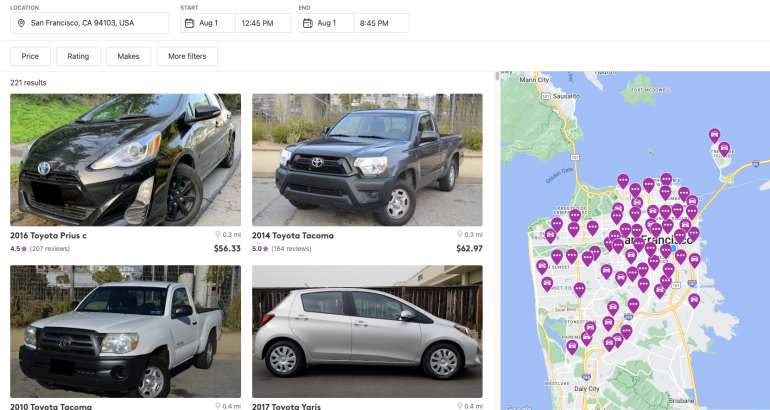The width and height of the screenshot is (770, 410).
Task: View the white 2010 Tacoma photo
Action: pyautogui.click(x=125, y=332)
